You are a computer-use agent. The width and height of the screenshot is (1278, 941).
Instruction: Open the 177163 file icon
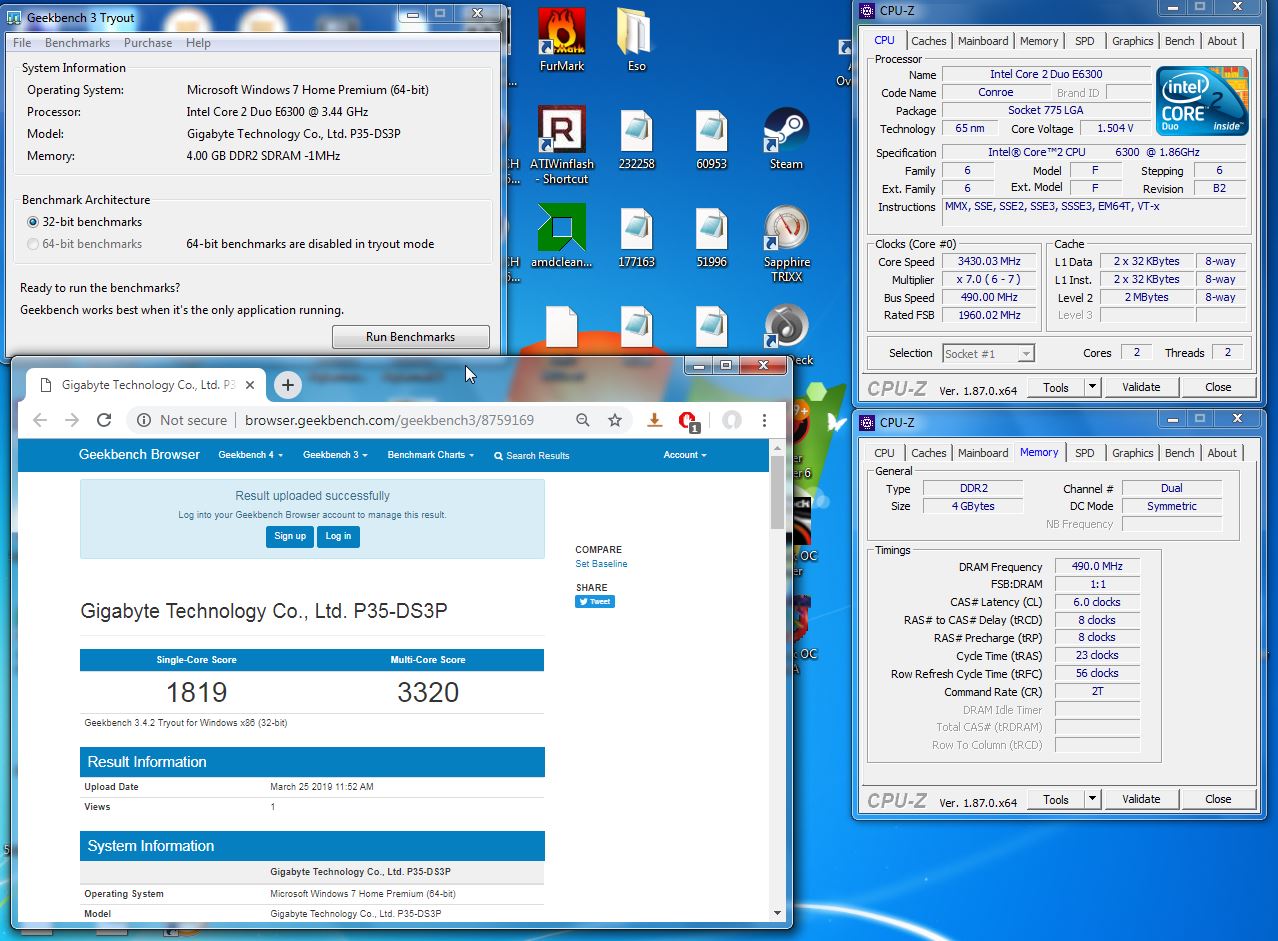[x=636, y=237]
